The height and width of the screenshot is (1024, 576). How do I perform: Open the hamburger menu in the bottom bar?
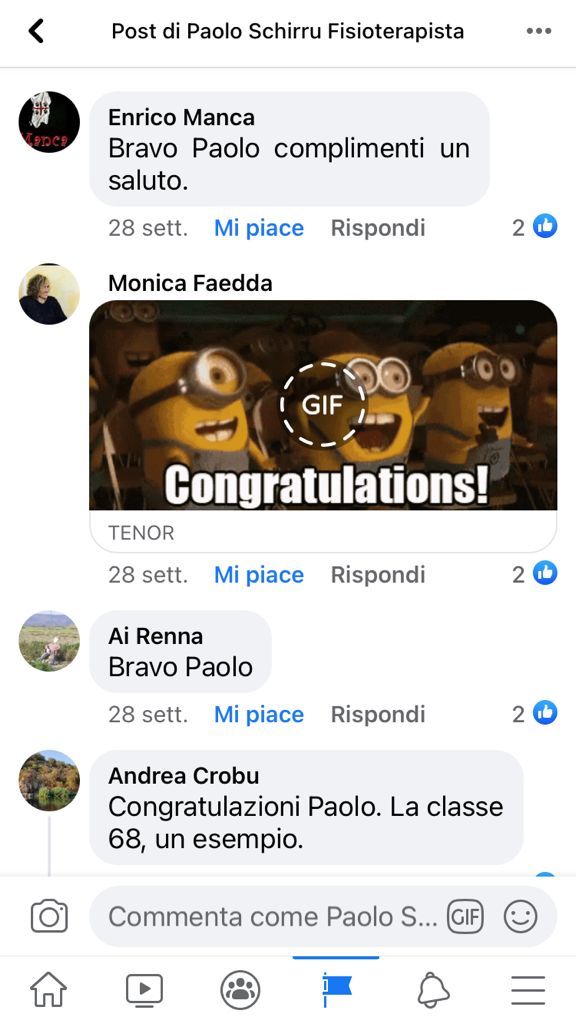click(528, 990)
